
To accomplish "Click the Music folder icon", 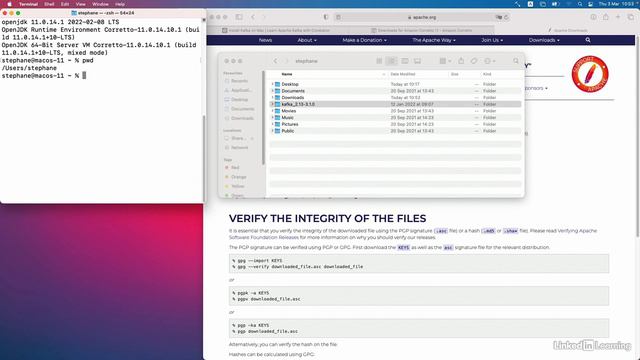I will (x=278, y=118).
